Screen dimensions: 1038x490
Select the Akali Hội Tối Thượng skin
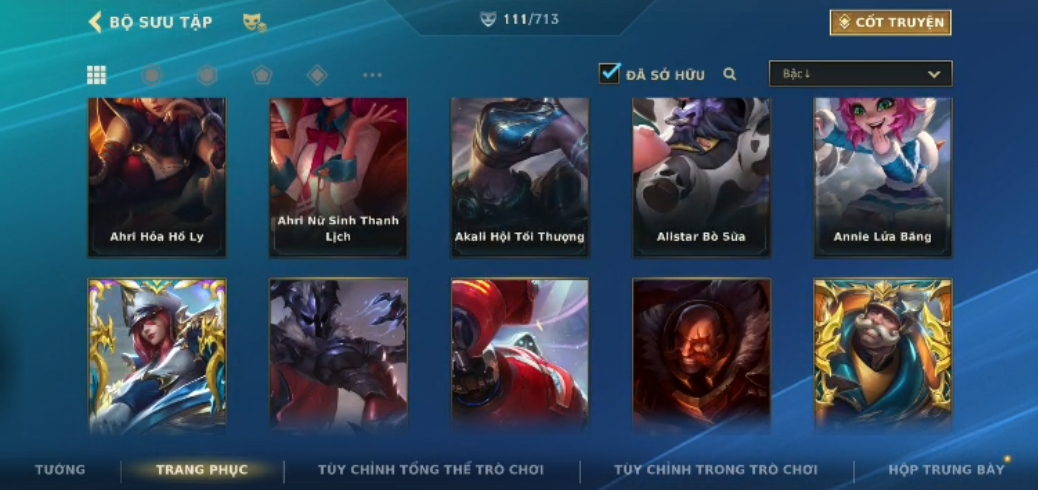tap(520, 177)
